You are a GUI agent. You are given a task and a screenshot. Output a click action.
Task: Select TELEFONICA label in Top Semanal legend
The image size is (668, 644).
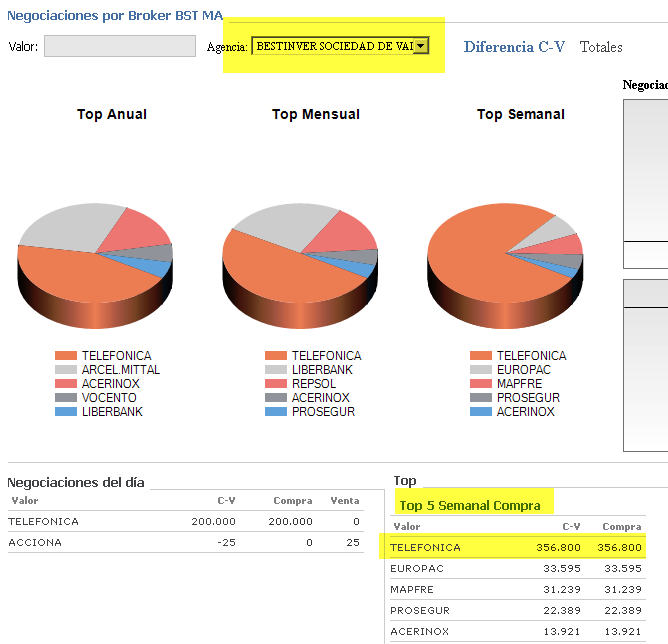coord(532,356)
